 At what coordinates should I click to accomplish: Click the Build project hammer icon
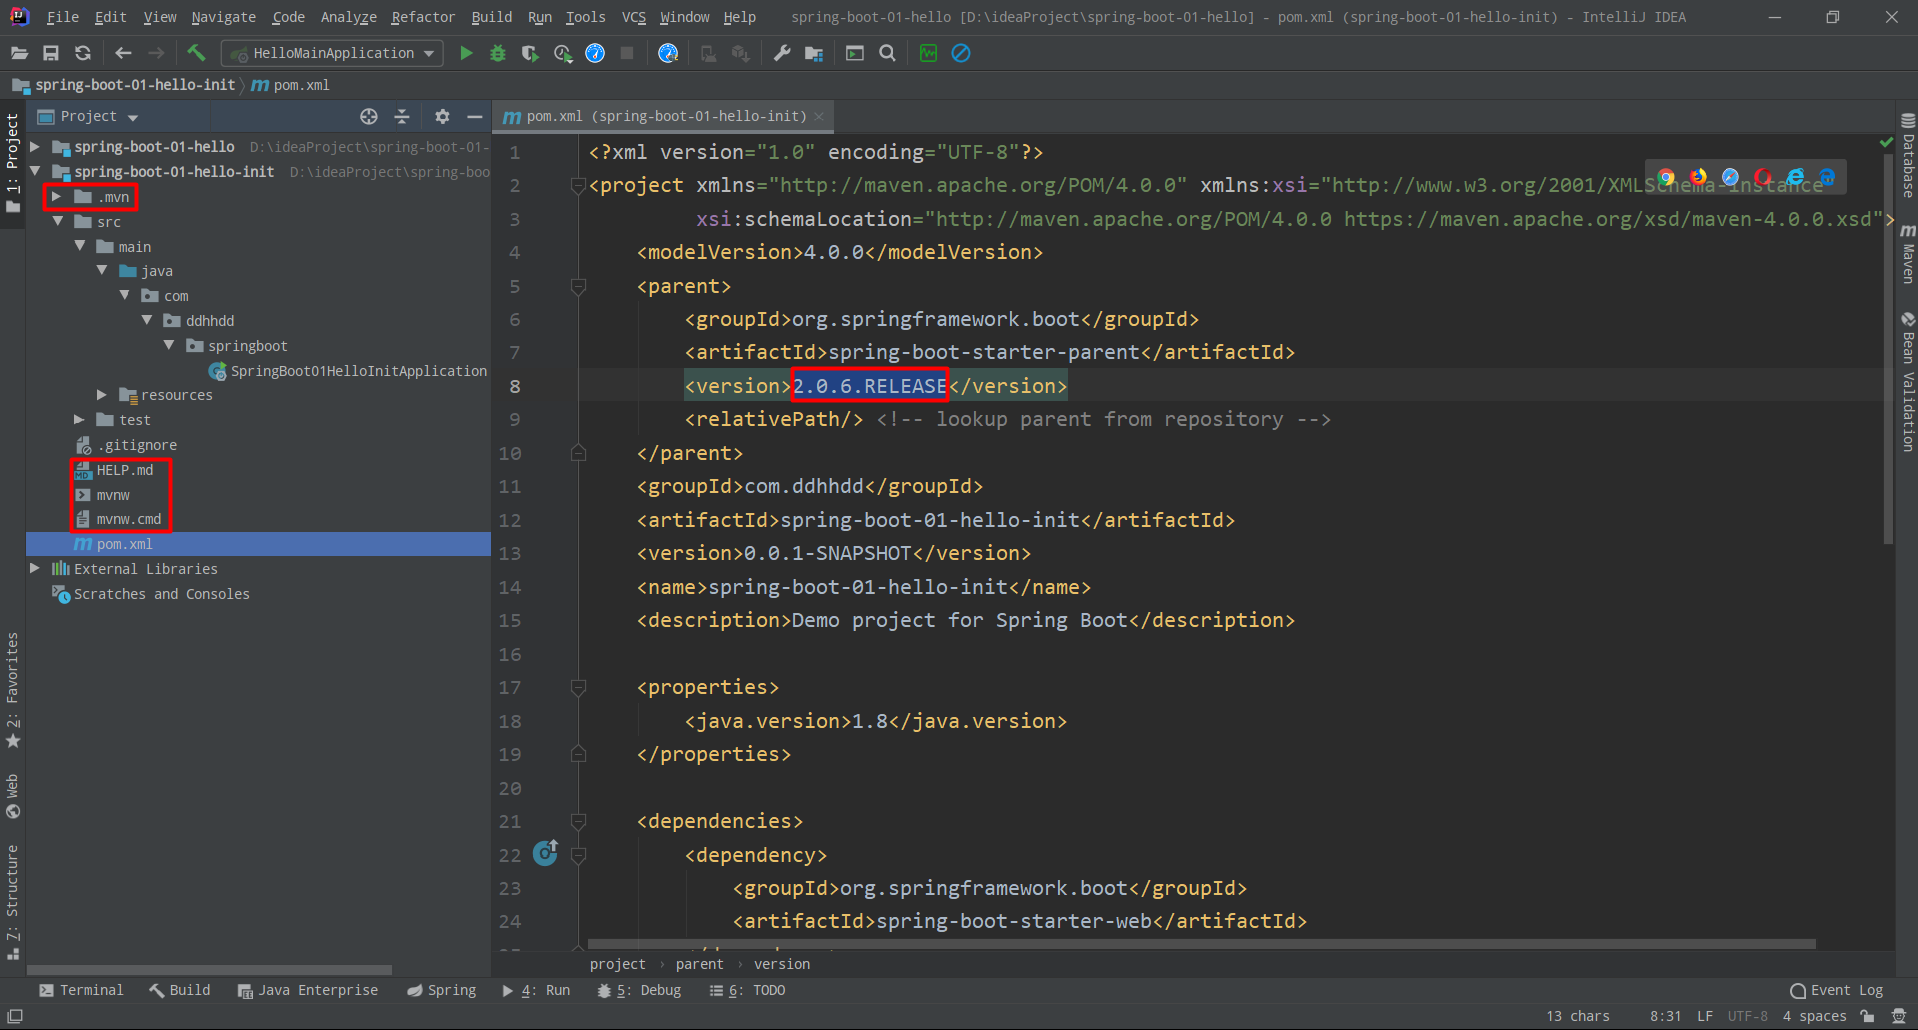pos(196,53)
